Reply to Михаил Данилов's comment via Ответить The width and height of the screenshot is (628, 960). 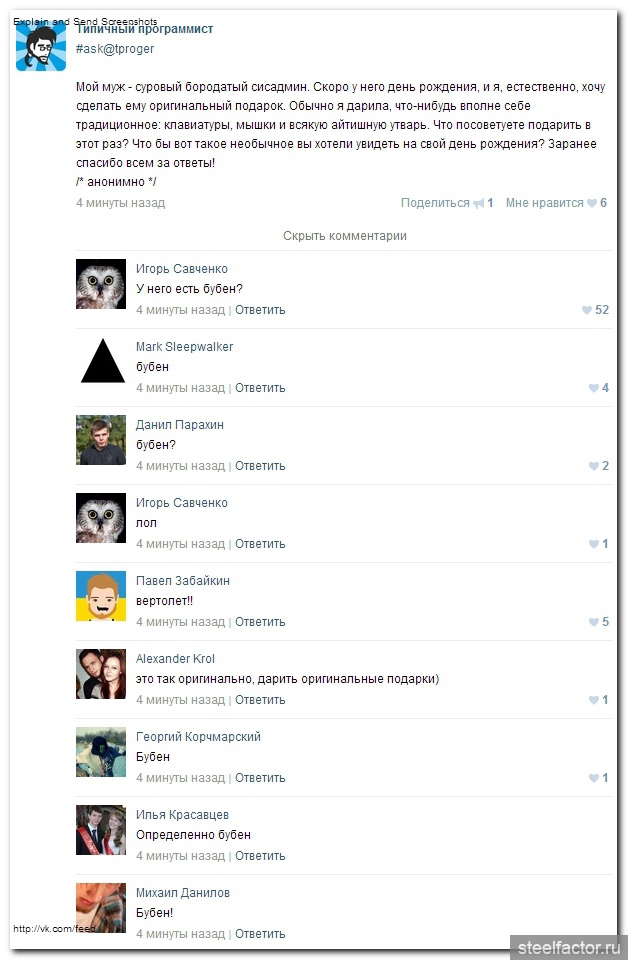(260, 934)
